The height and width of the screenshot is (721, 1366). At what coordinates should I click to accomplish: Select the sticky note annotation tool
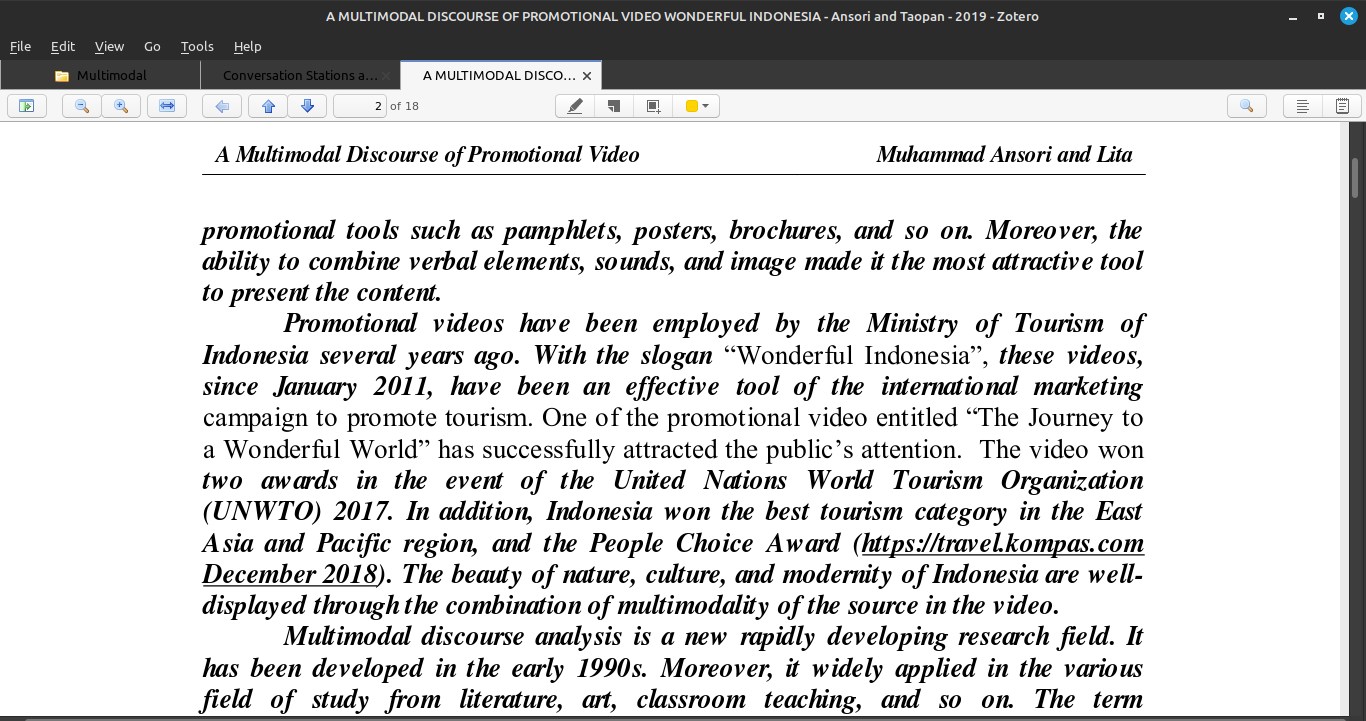coord(614,106)
